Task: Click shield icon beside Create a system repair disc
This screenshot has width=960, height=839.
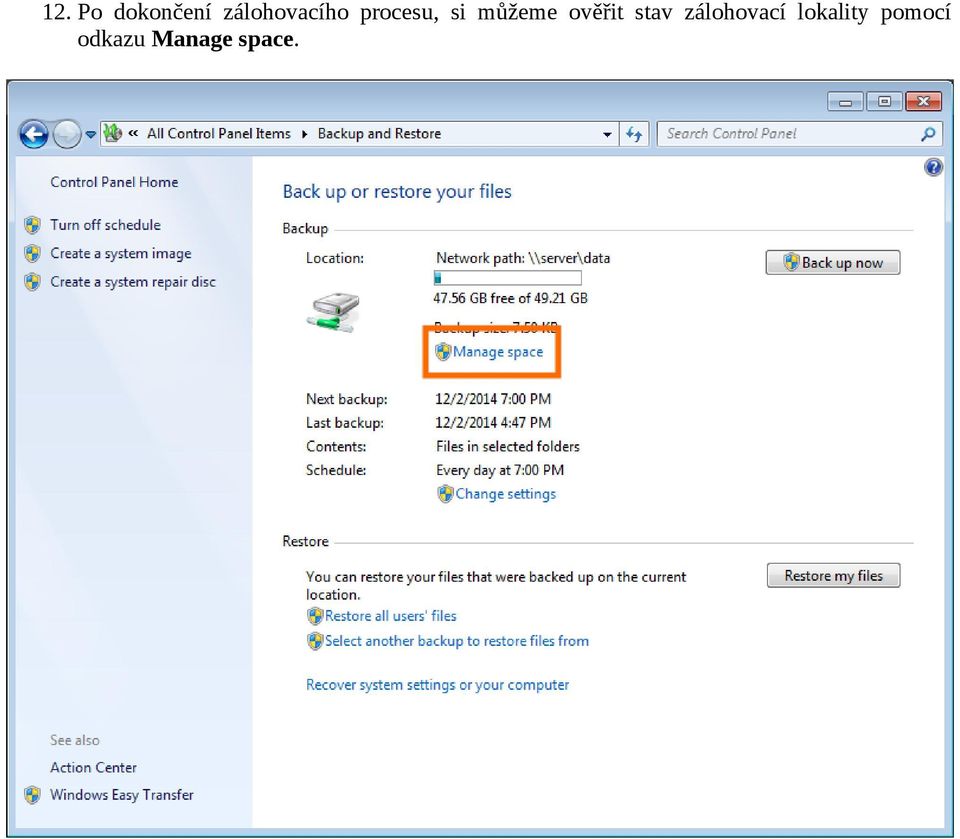Action: [x=32, y=282]
